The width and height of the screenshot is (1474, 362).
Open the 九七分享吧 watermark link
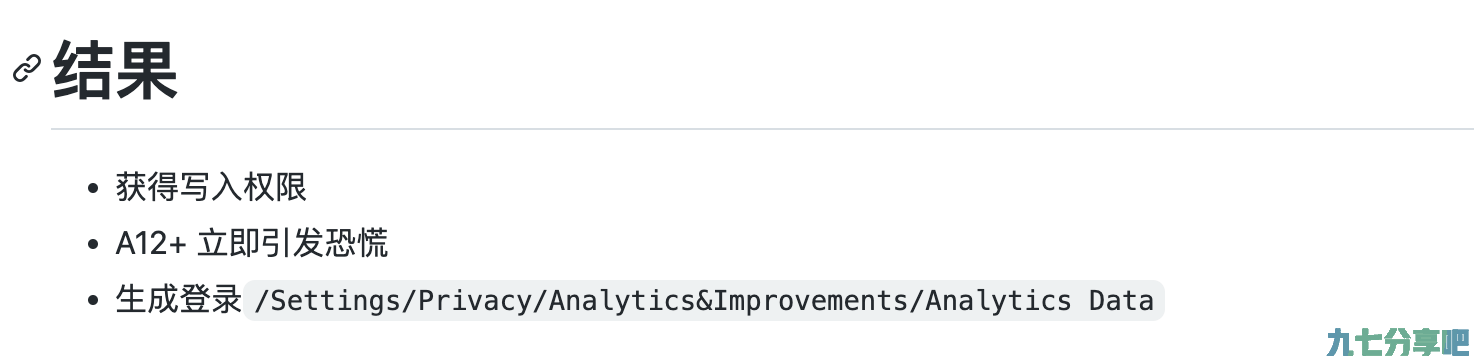(x=1397, y=342)
